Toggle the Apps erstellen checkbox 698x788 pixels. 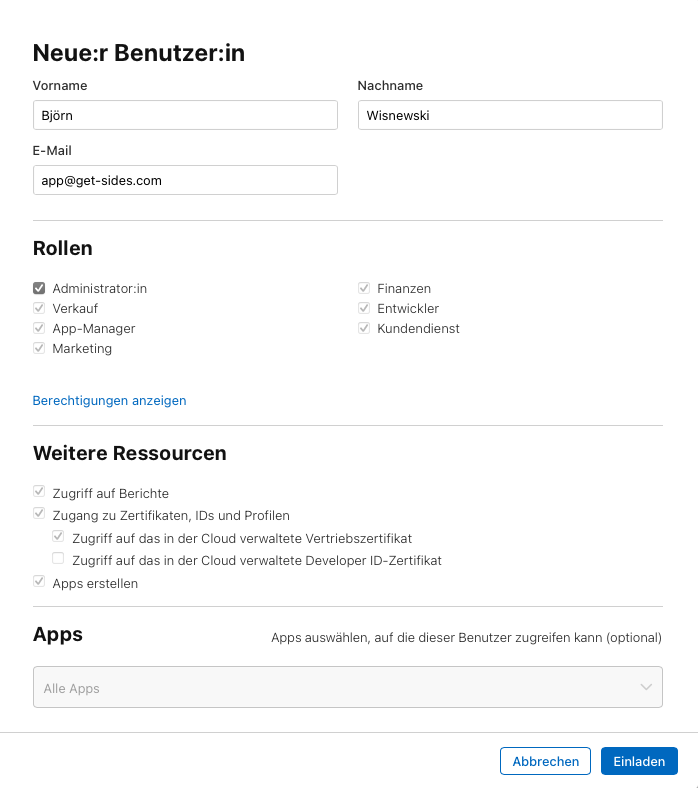click(x=39, y=581)
